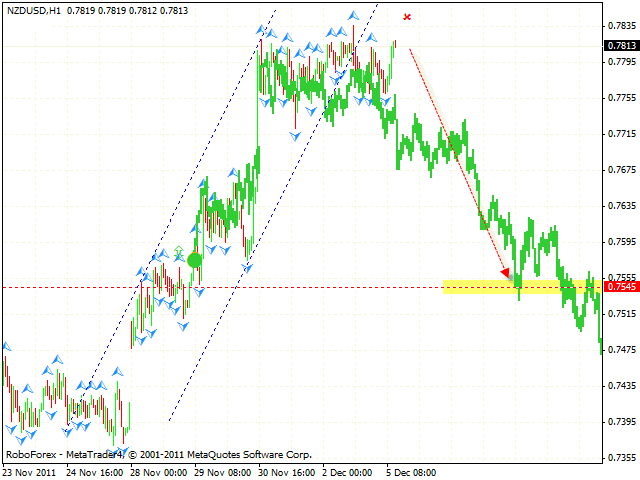Select the 0.7475 price axis label
Screen dimensions: 640x480
[620, 350]
